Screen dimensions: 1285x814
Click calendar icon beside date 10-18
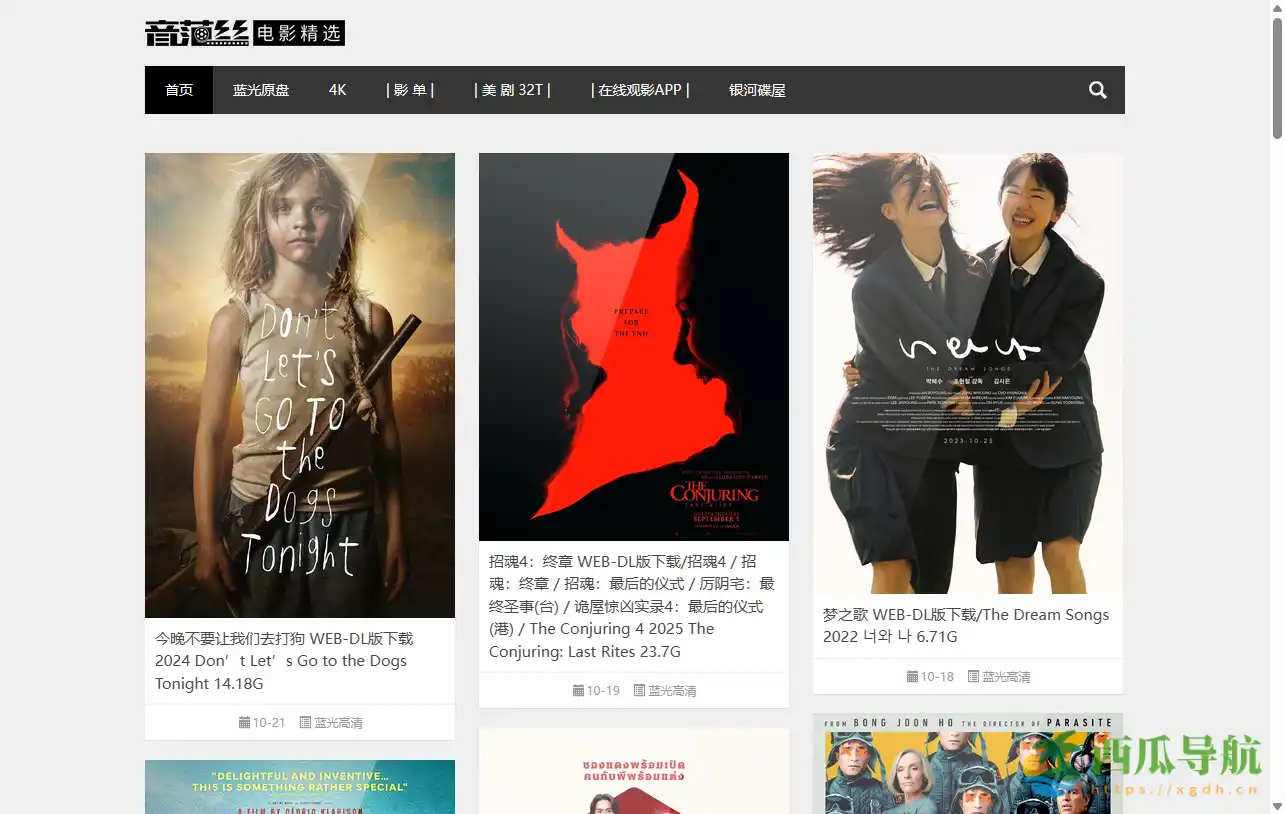pos(912,676)
